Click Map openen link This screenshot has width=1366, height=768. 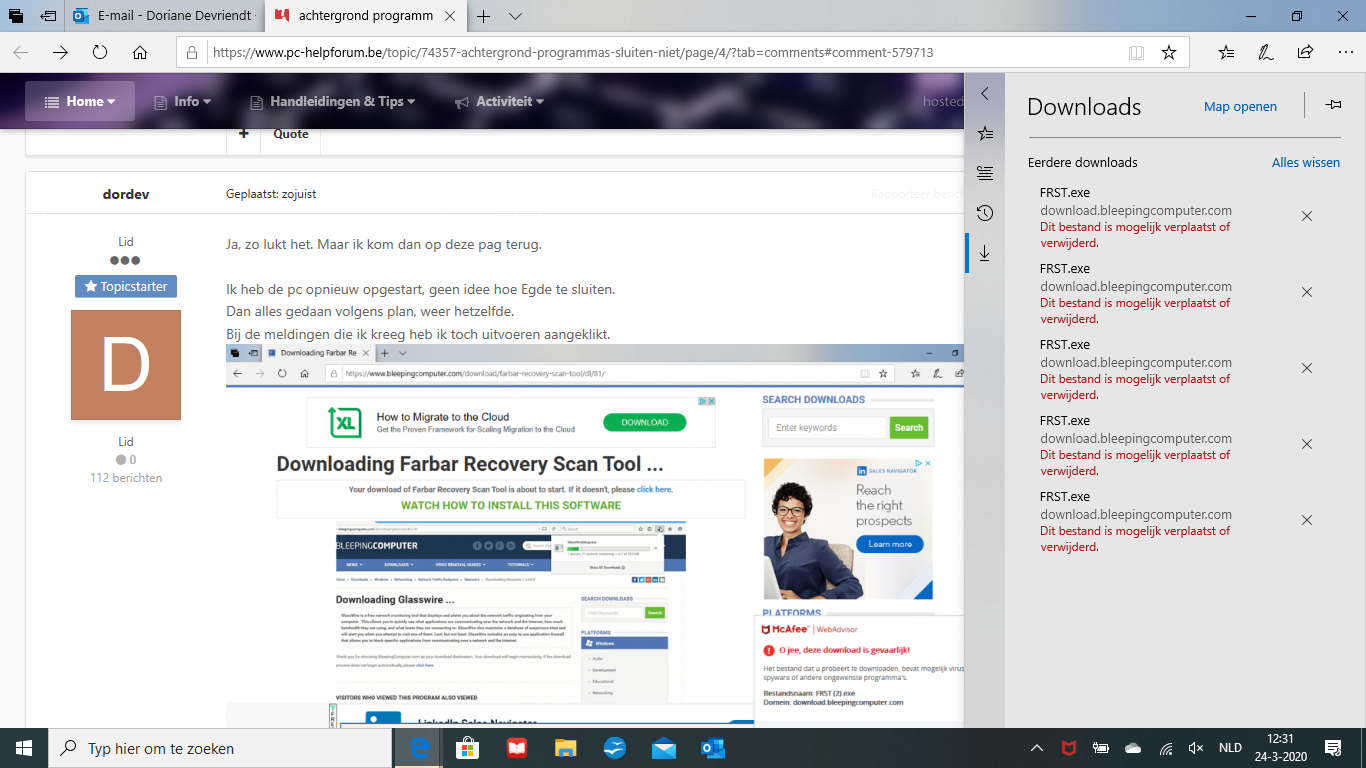pyautogui.click(x=1240, y=106)
